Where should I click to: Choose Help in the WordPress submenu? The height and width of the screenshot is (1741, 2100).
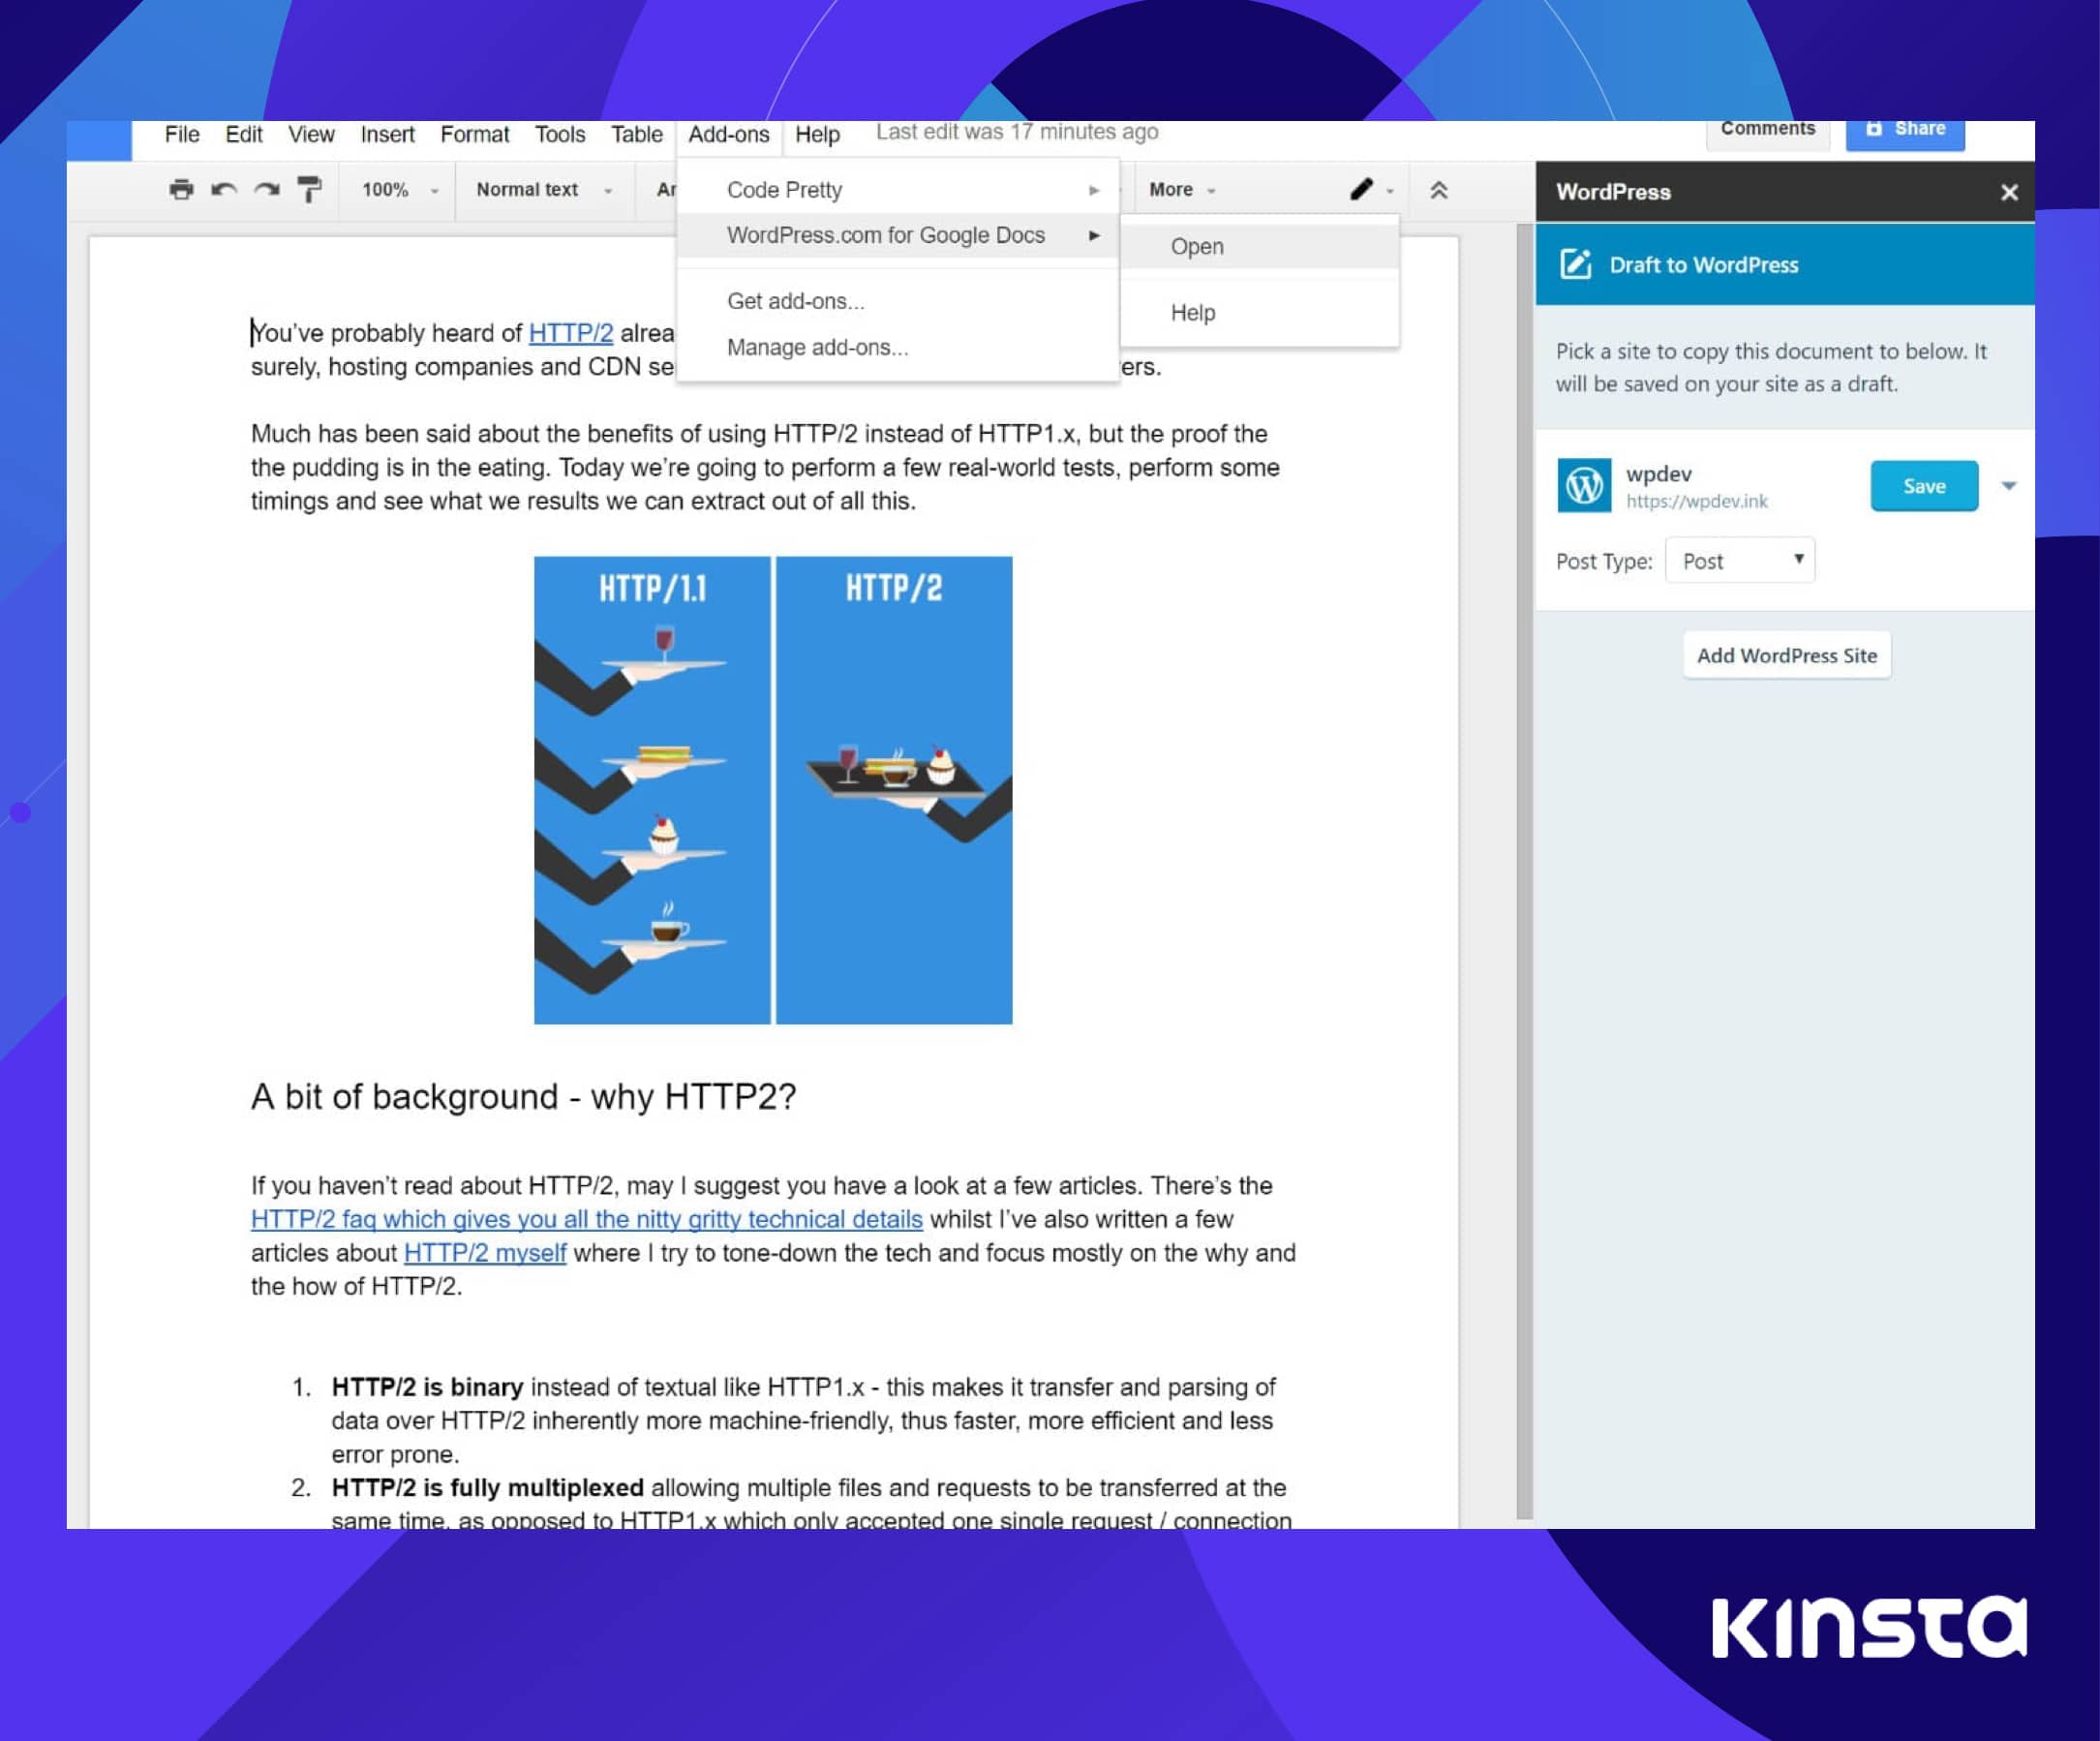[x=1259, y=312]
